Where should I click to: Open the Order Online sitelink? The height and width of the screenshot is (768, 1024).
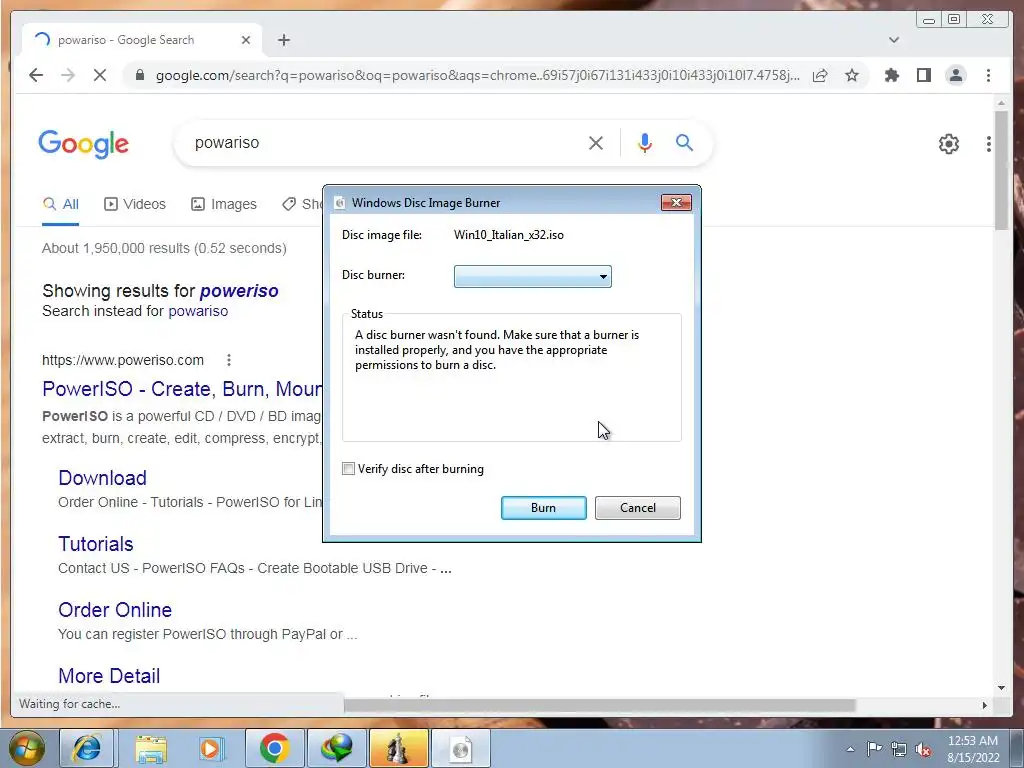[115, 610]
